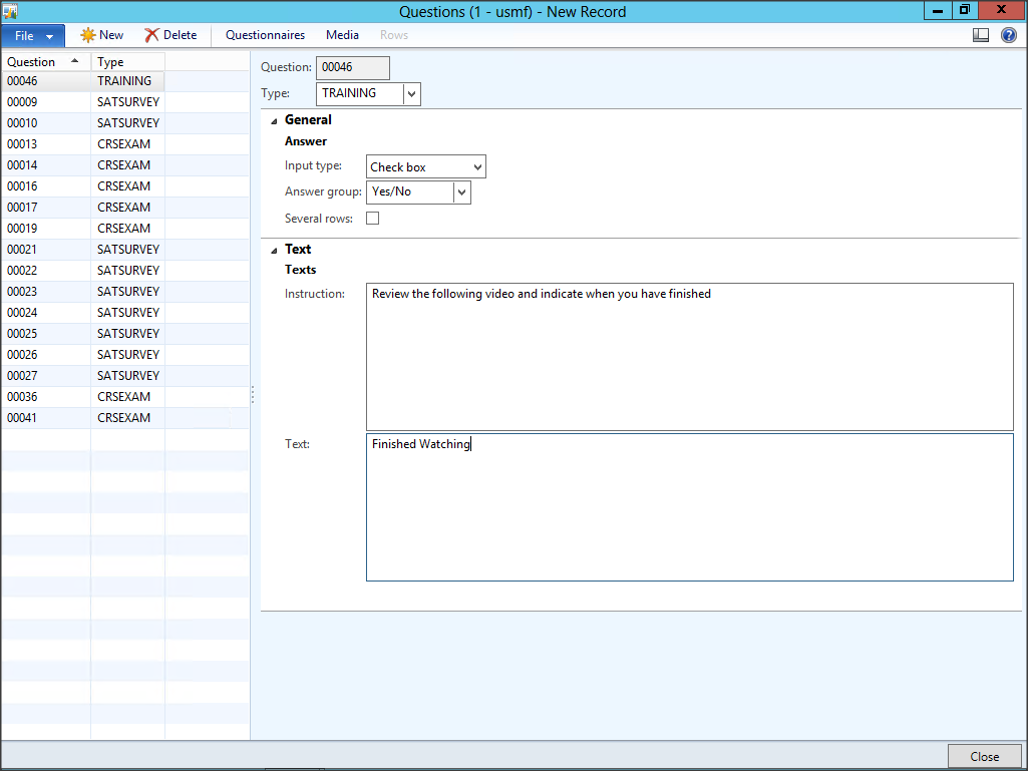Expand the Answer group Yes/No dropdown
Screen dimensions: 1028x771
[461, 192]
